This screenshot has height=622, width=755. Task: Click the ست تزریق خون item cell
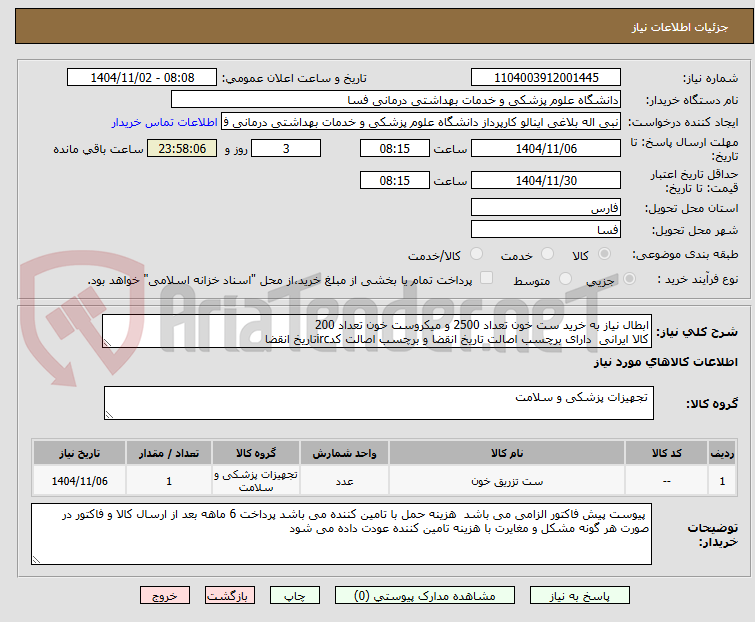coord(507,480)
